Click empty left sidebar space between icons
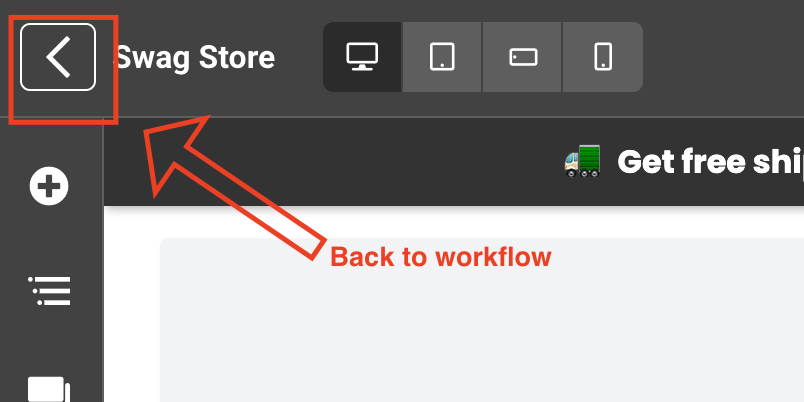 tap(49, 238)
